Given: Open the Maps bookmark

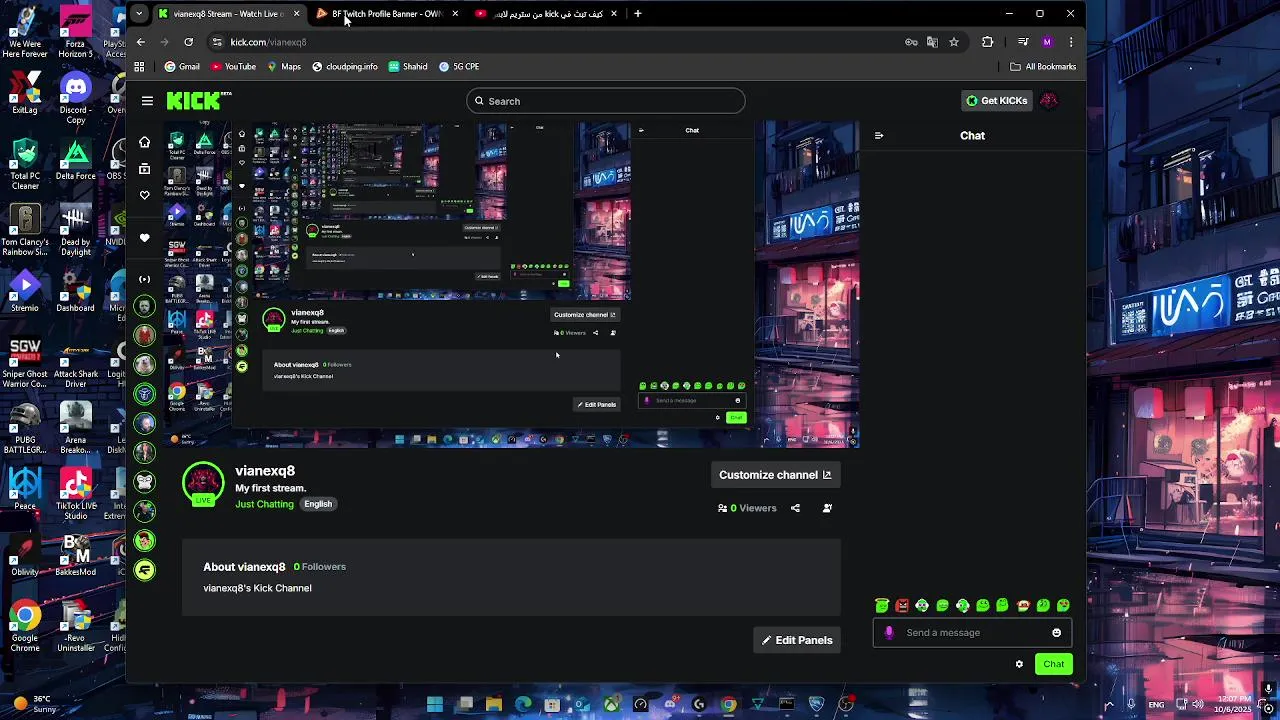Looking at the screenshot, I should [284, 67].
